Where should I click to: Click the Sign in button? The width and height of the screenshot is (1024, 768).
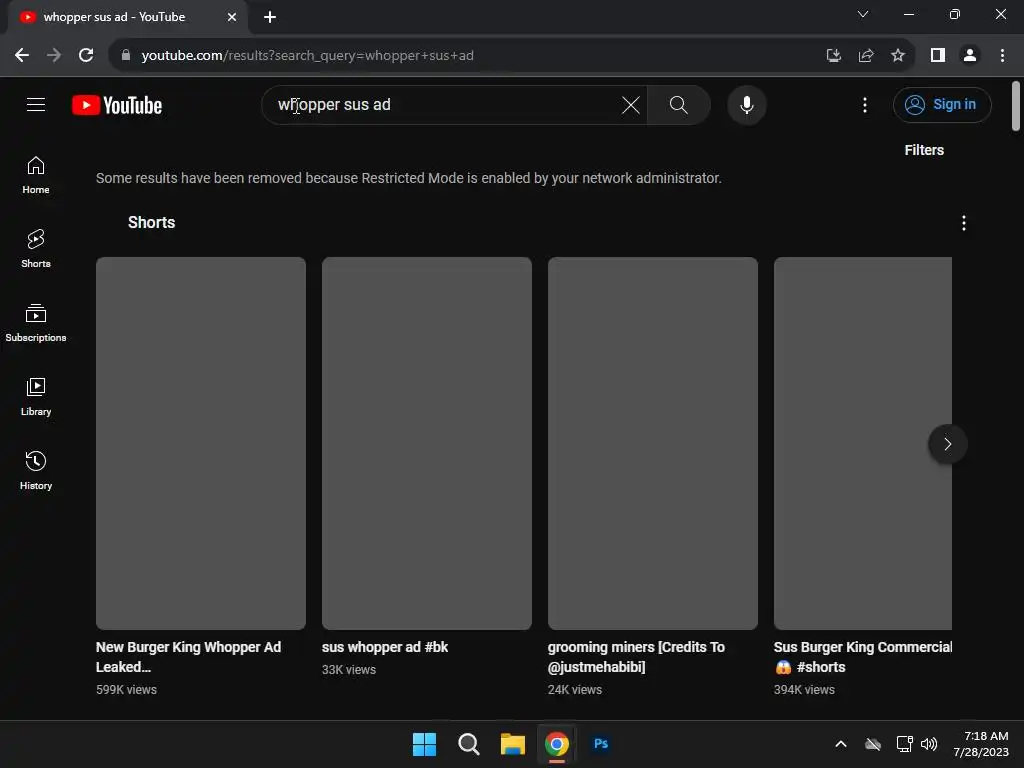942,104
